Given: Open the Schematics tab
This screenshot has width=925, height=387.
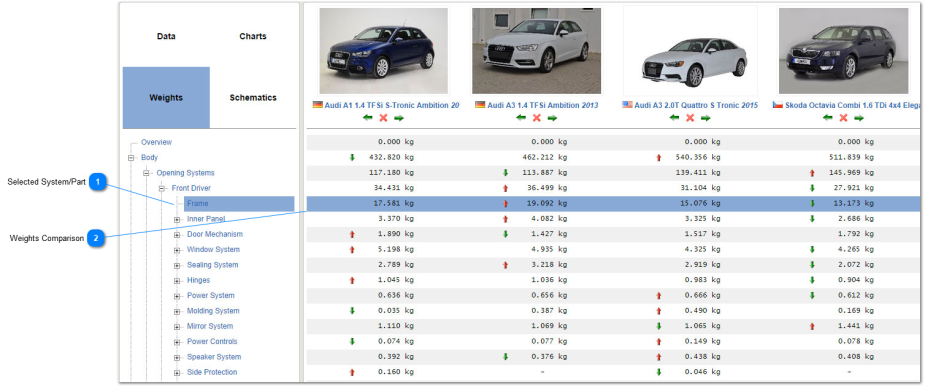Looking at the screenshot, I should click(x=252, y=97).
